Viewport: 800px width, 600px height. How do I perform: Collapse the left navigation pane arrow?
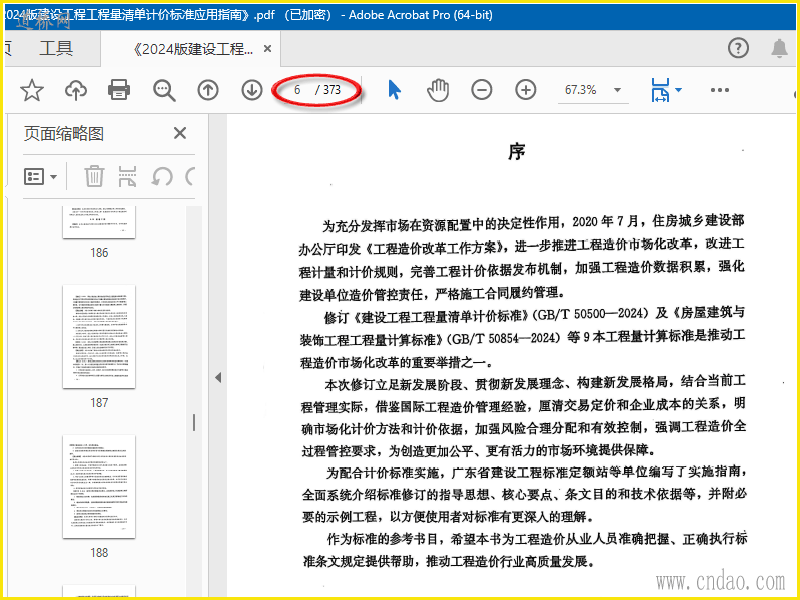pos(218,377)
